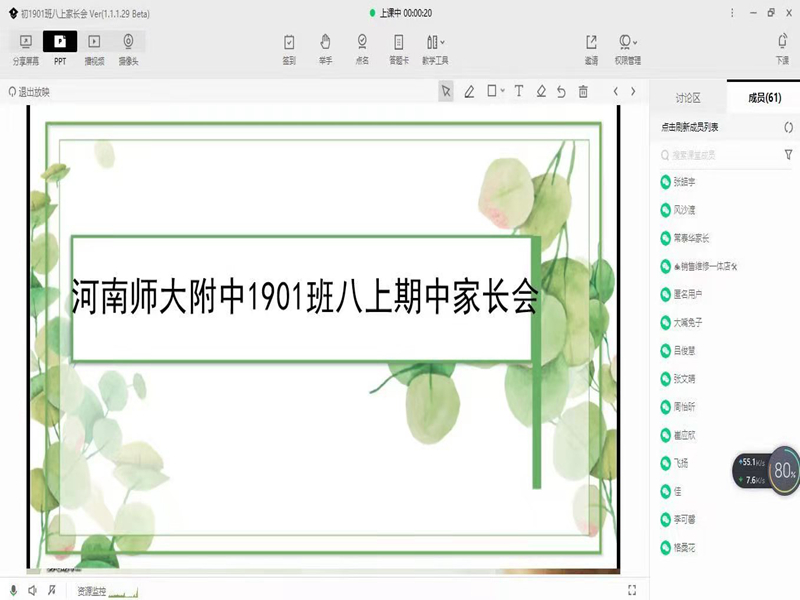Click the undo arrow in annotation bar
Viewport: 800px width, 600px height.
click(562, 92)
